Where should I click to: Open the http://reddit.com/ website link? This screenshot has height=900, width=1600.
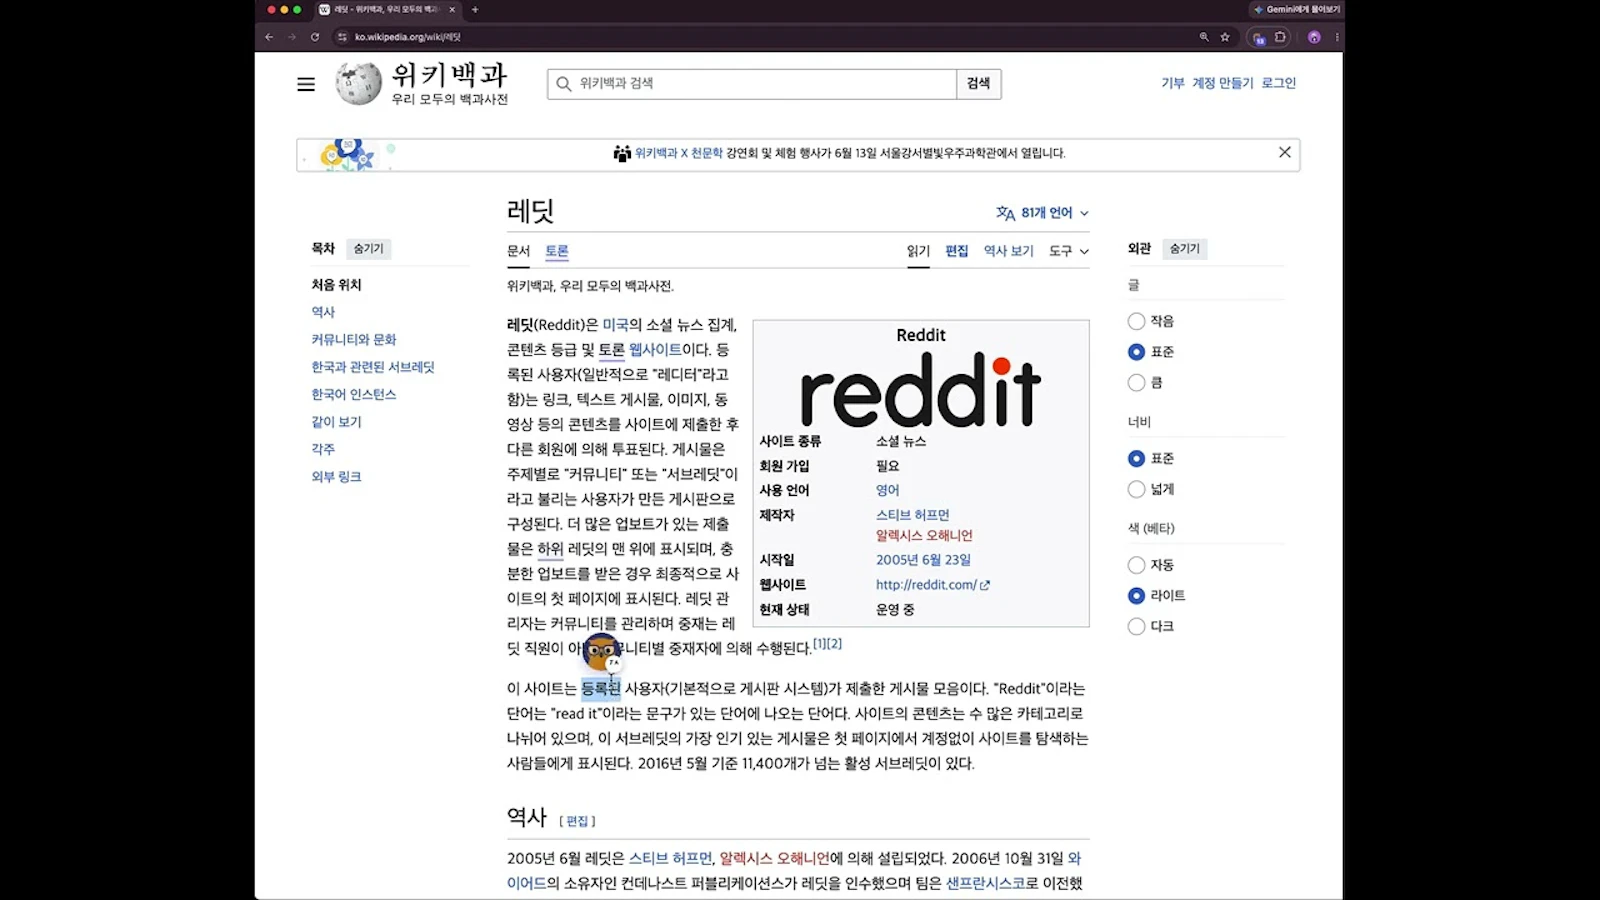932,585
